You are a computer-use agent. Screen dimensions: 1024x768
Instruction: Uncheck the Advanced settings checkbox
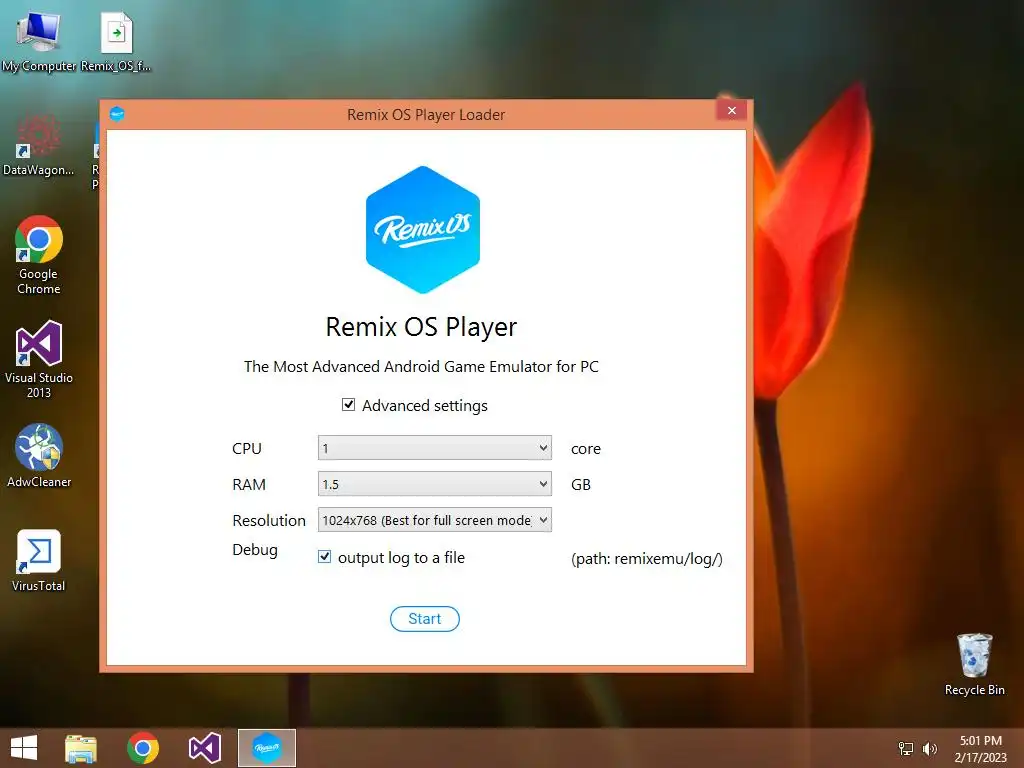tap(349, 405)
